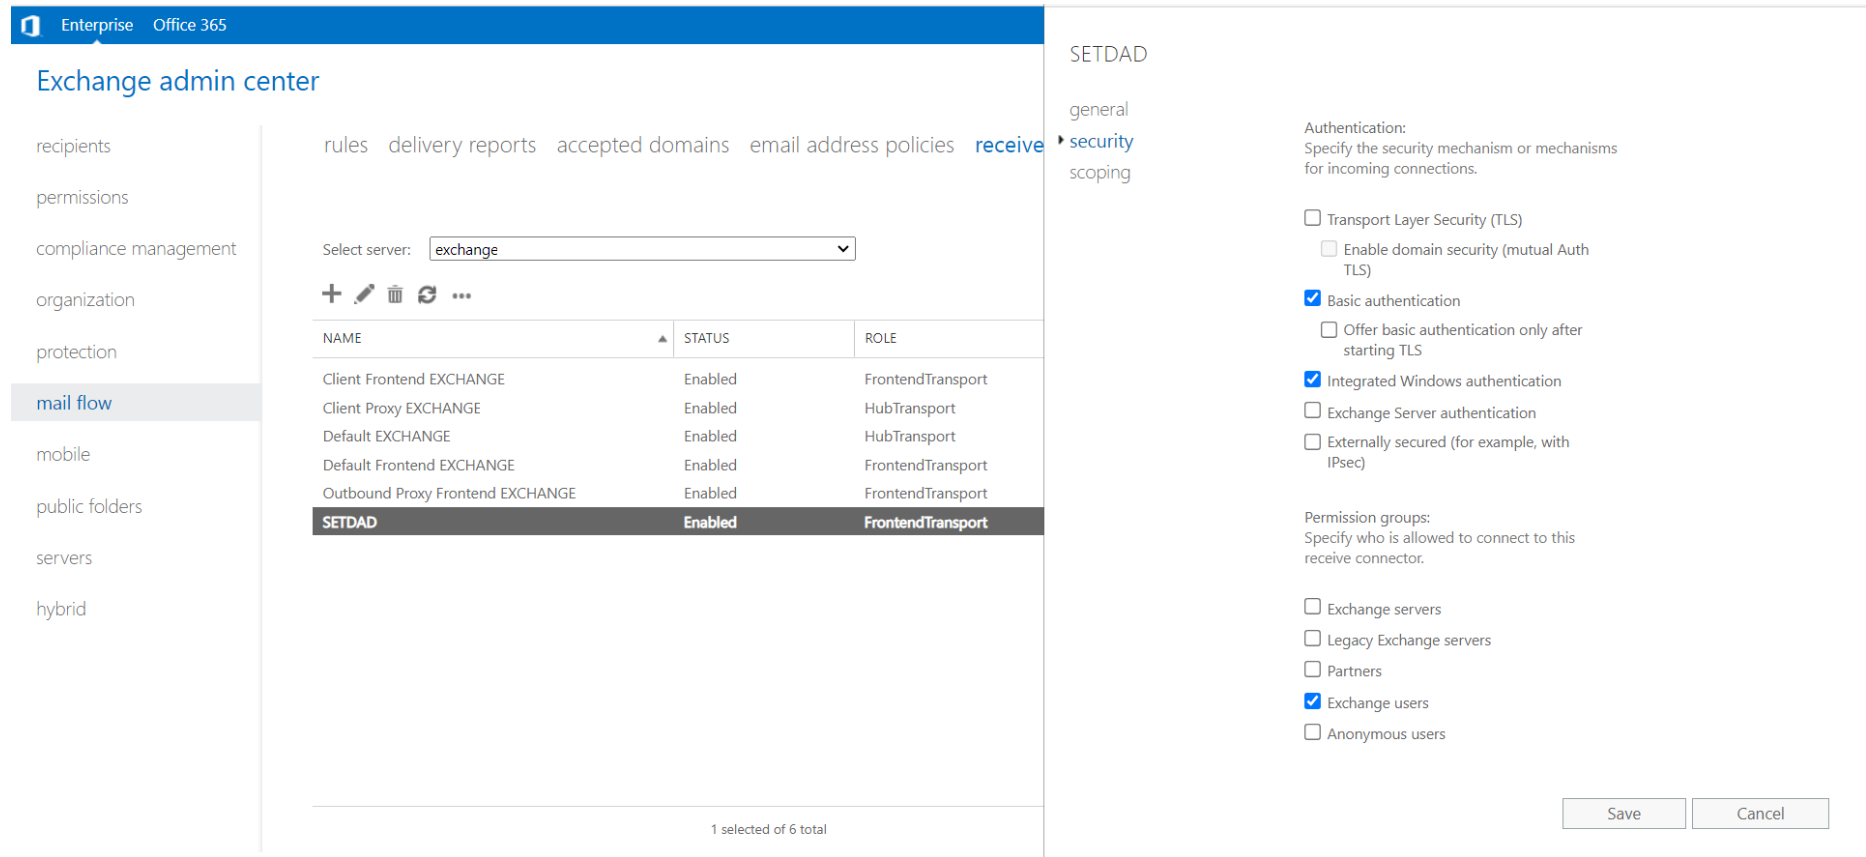Screen dimensions: 1866x857
Task: Uncheck Basic authentication
Action: tap(1312, 299)
